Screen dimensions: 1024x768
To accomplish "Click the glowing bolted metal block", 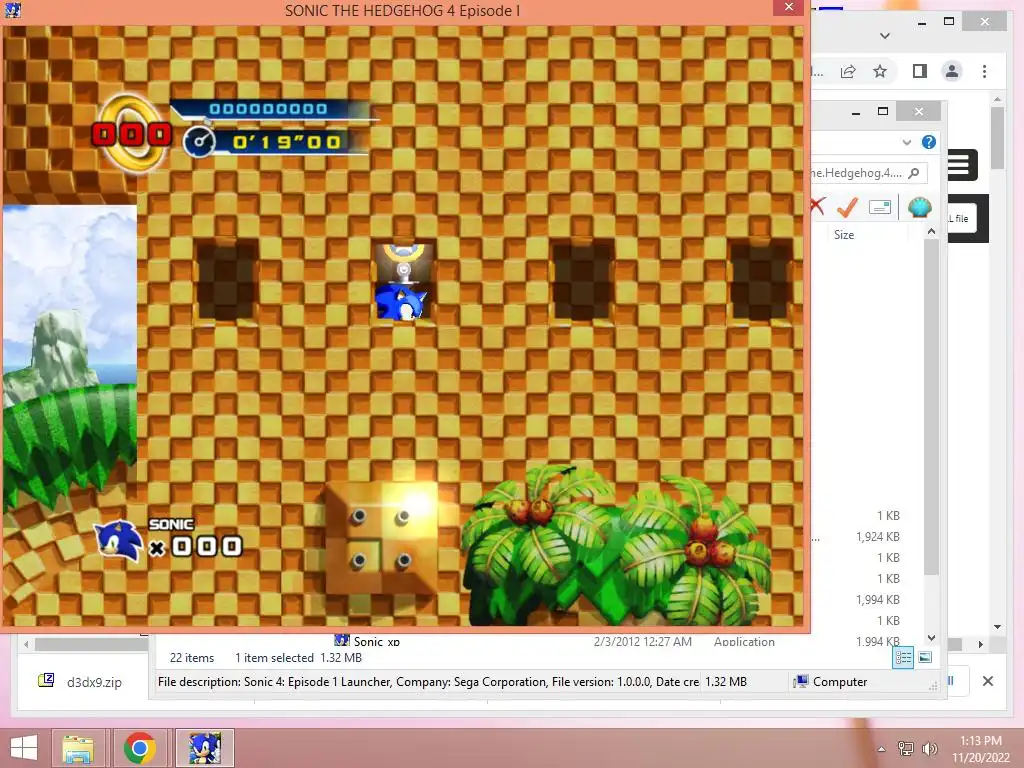I will (x=381, y=537).
